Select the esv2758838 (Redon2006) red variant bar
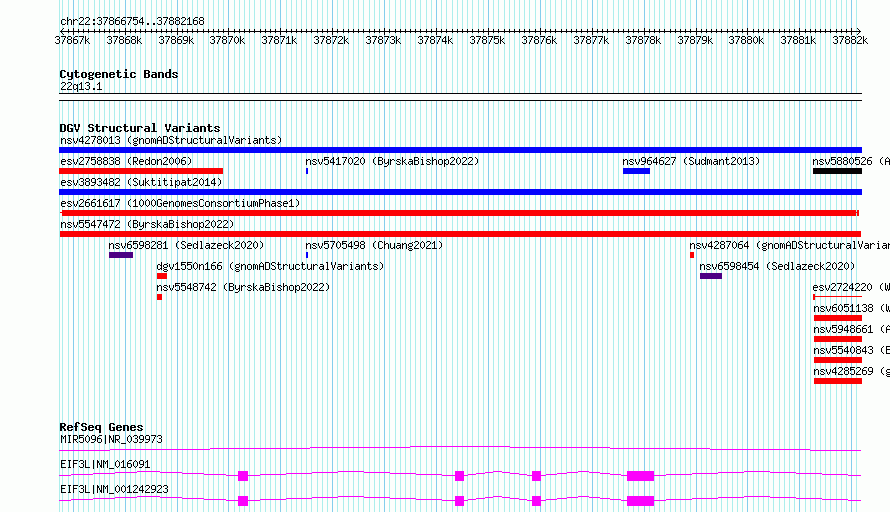This screenshot has width=890, height=512. (x=141, y=171)
